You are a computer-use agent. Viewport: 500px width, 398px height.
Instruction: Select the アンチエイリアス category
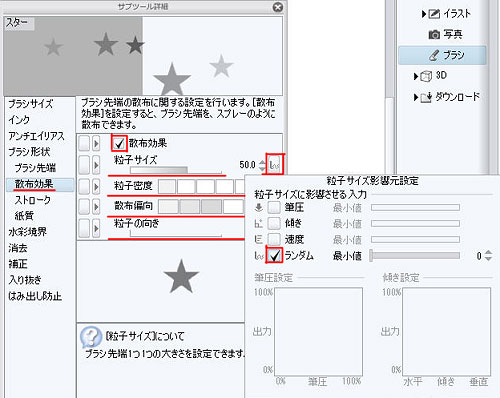[36, 136]
